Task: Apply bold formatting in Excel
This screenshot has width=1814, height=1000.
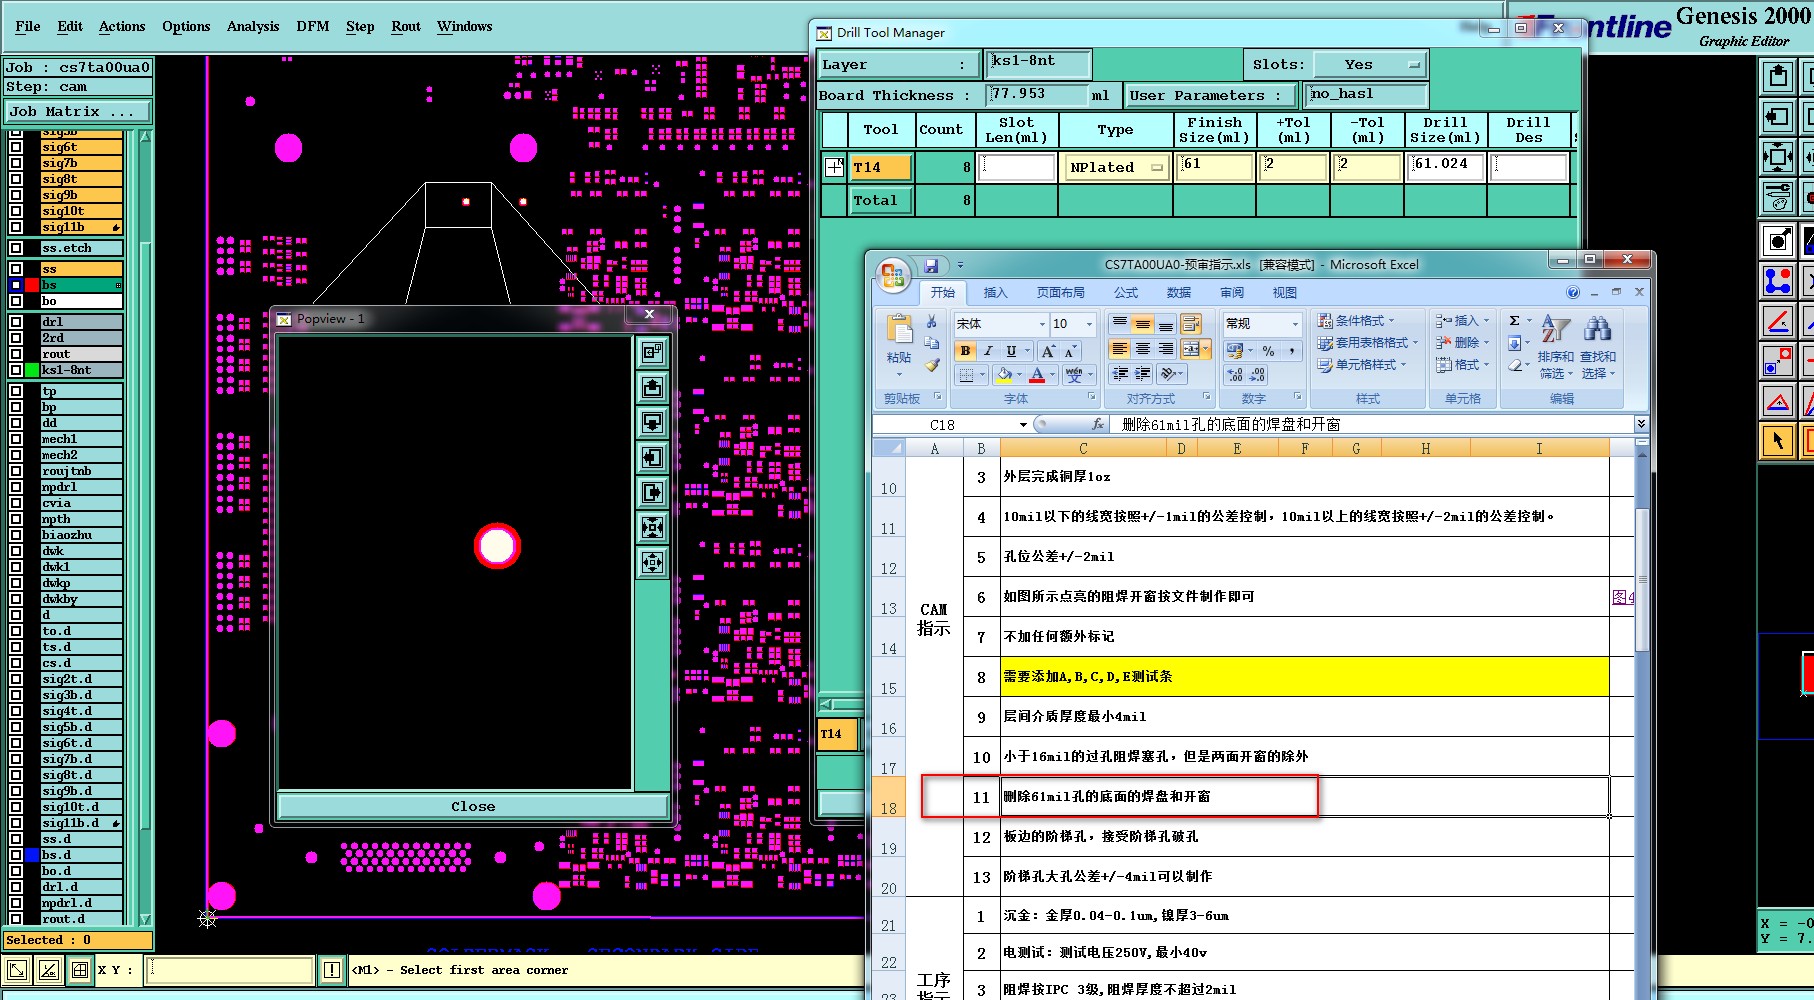Action: coord(965,351)
